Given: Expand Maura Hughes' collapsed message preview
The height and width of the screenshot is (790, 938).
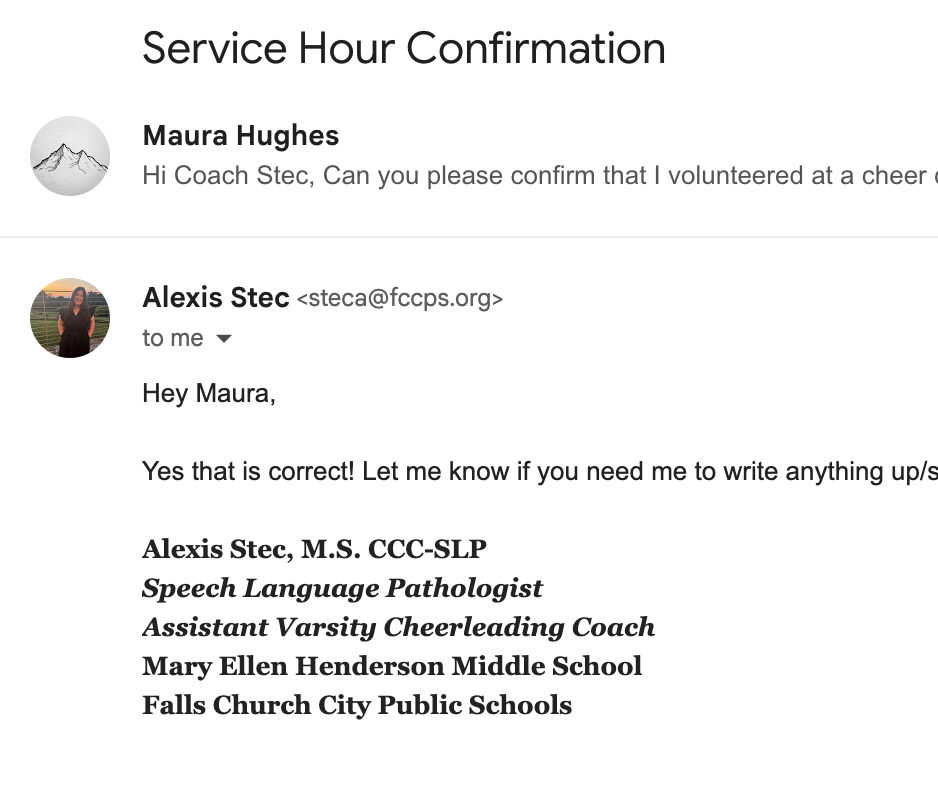Looking at the screenshot, I should pos(540,176).
